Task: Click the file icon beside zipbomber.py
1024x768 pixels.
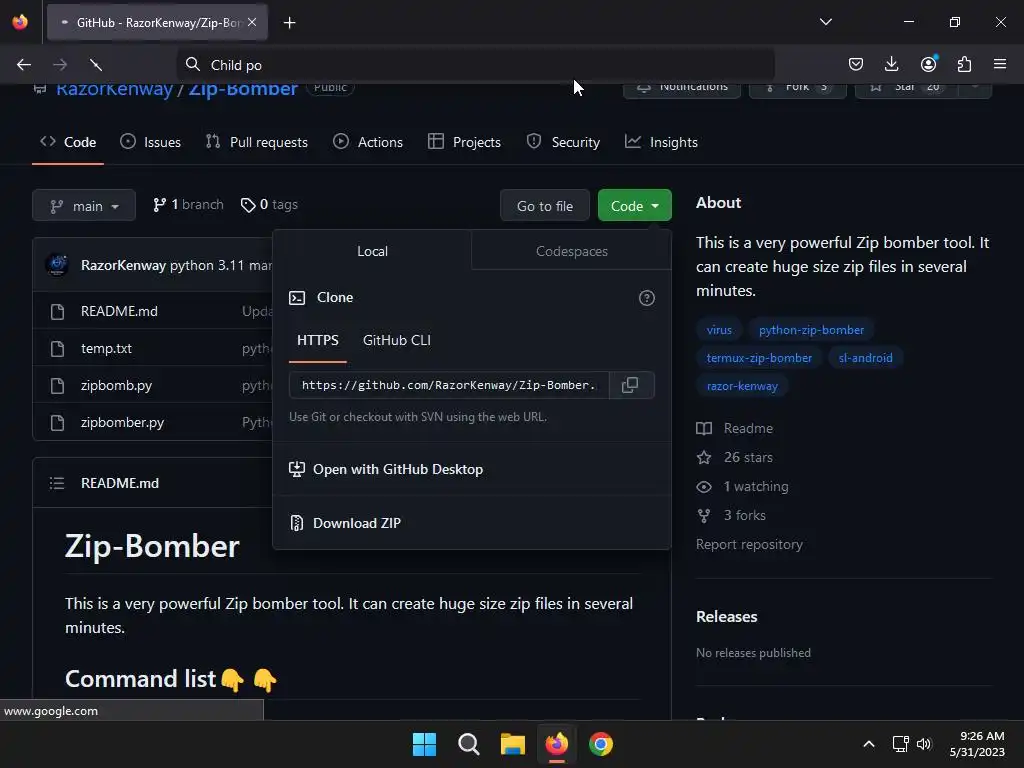Action: click(57, 423)
